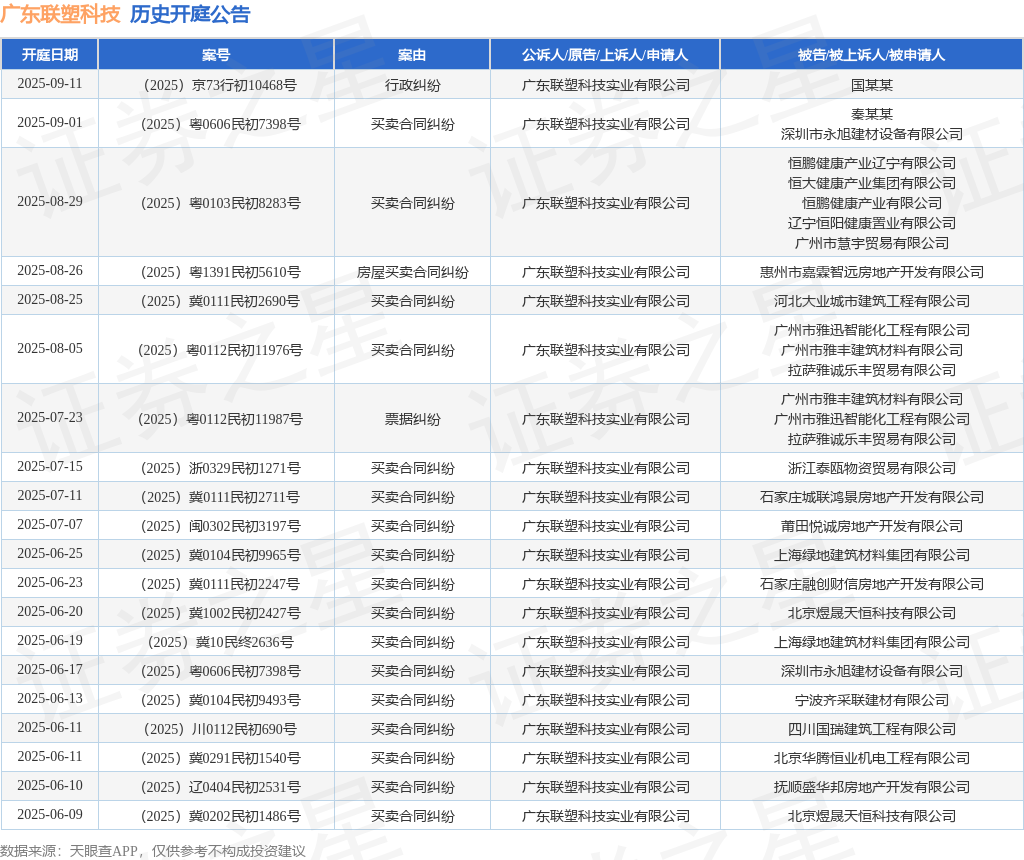The image size is (1024, 860).
Task: Click case number "(2025)冀0104民初9965号"
Action: pyautogui.click(x=220, y=555)
